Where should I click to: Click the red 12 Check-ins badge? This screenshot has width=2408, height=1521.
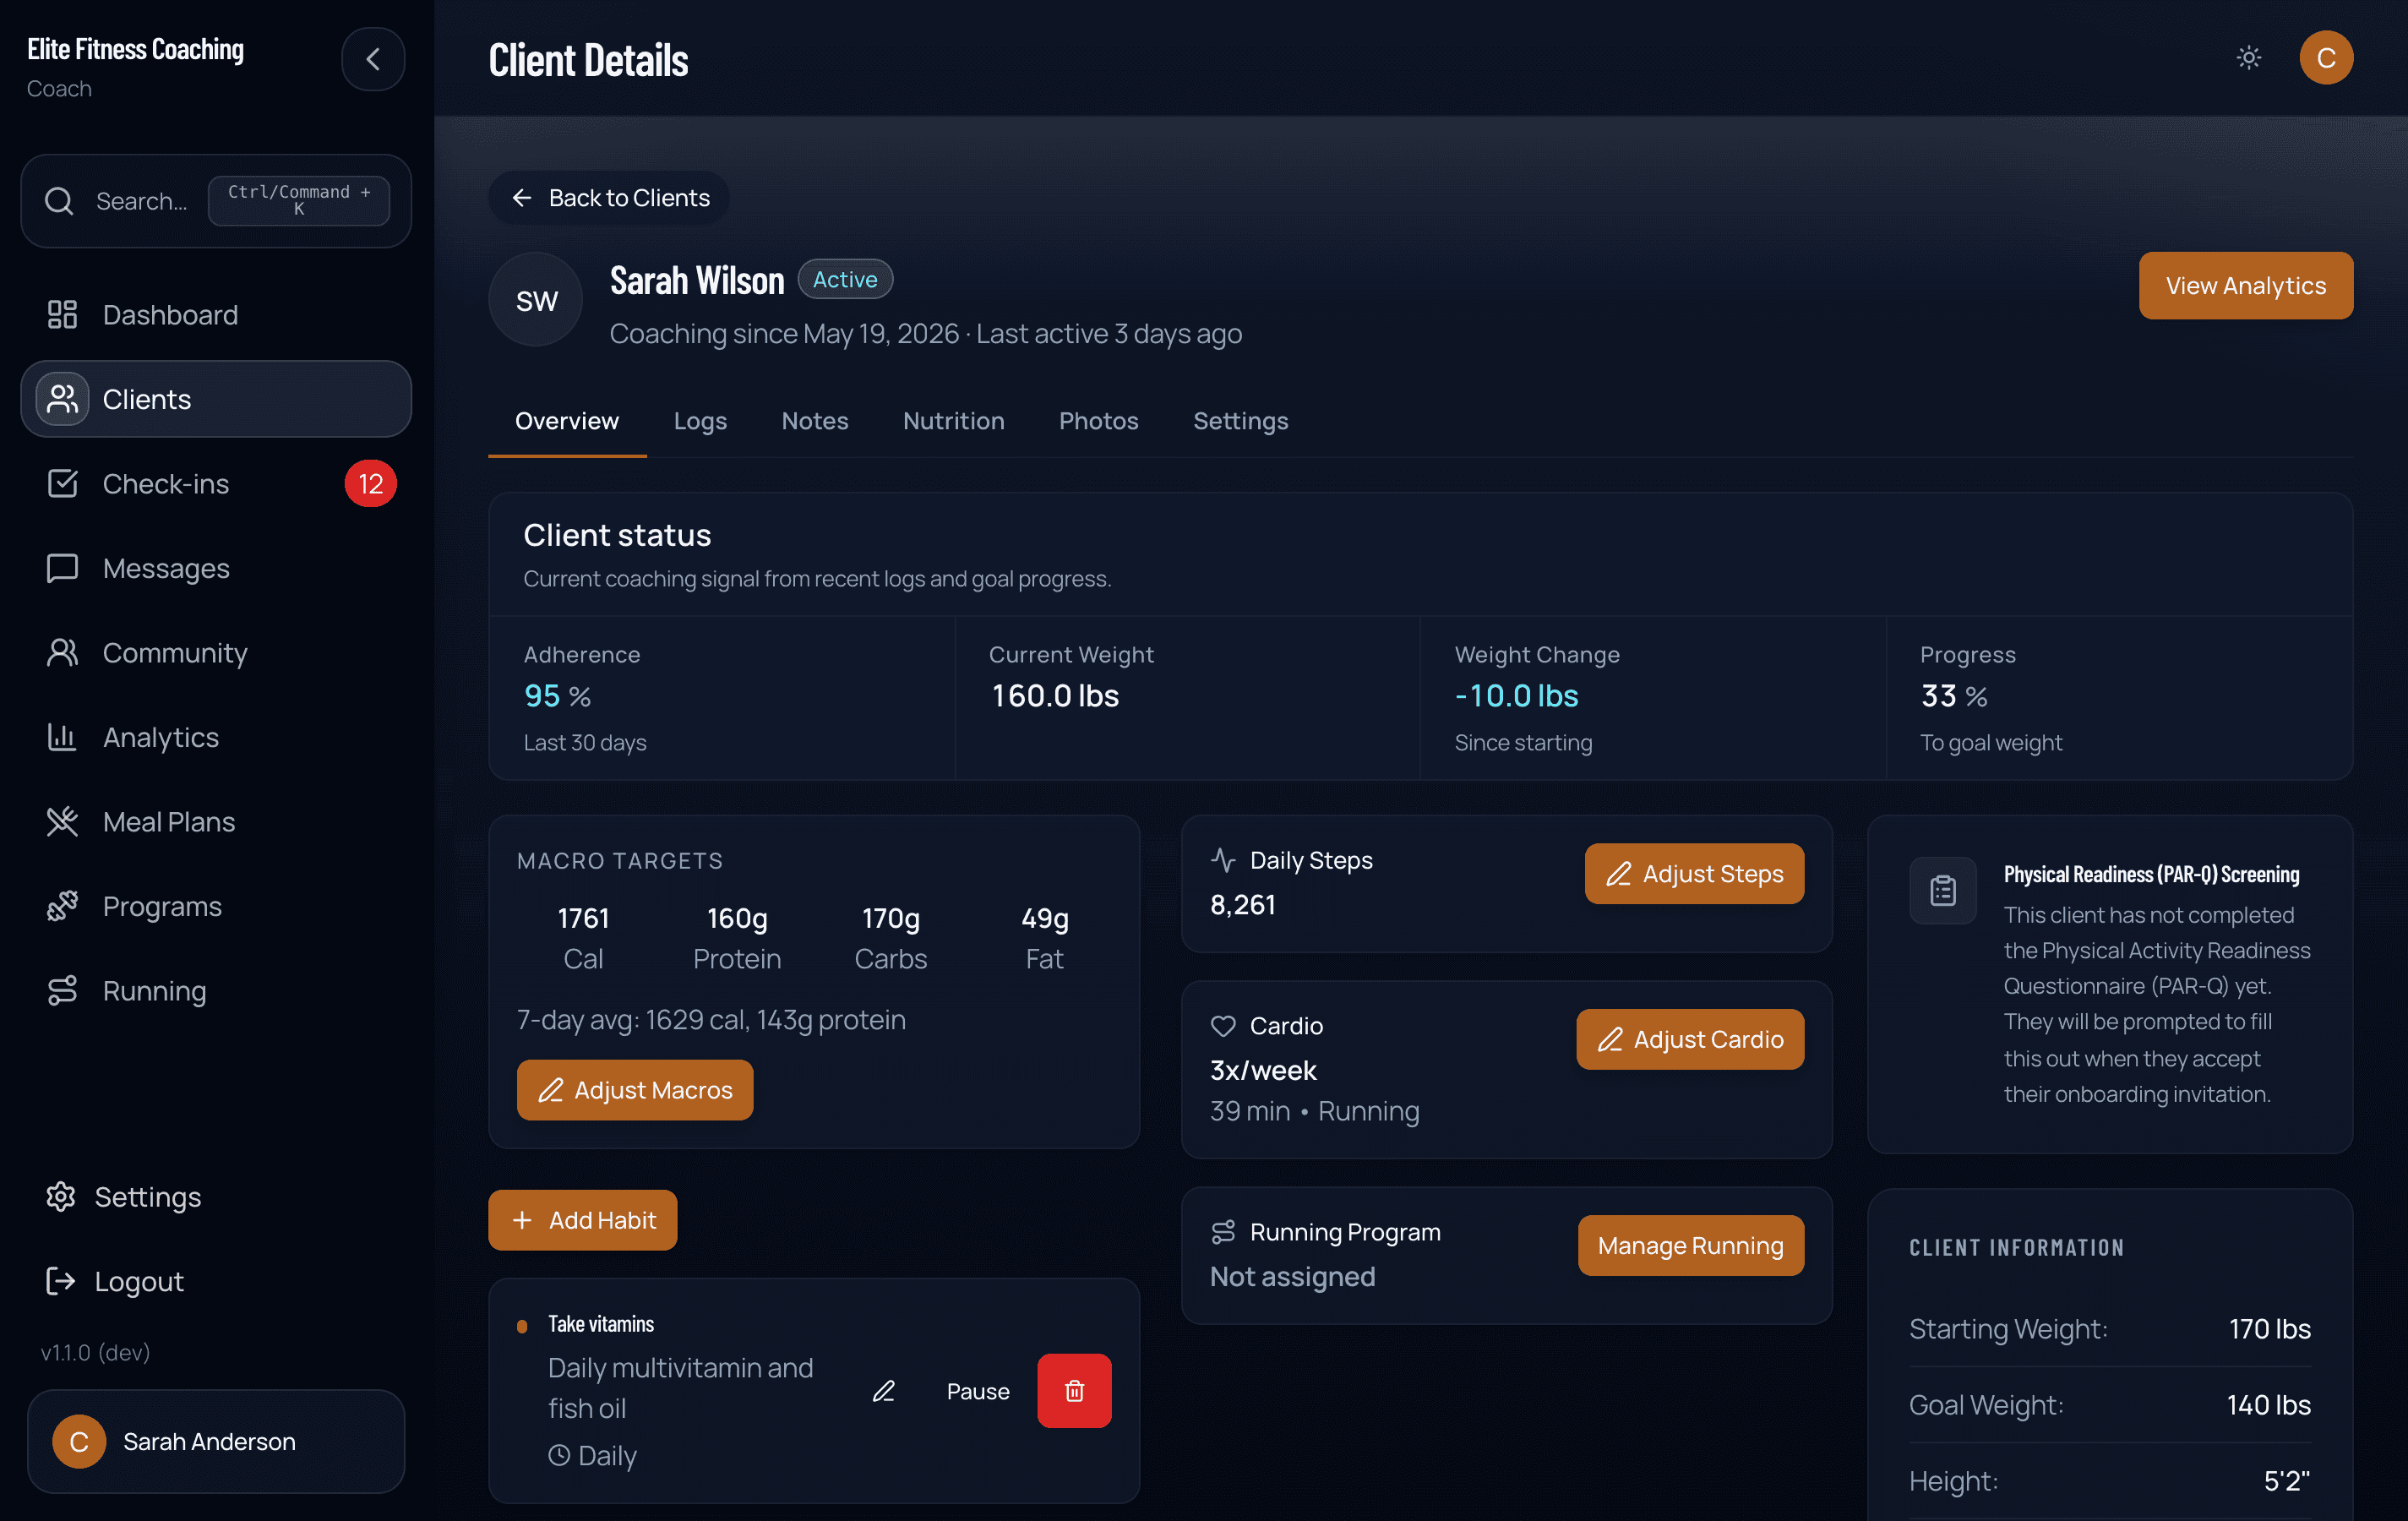pyautogui.click(x=371, y=484)
